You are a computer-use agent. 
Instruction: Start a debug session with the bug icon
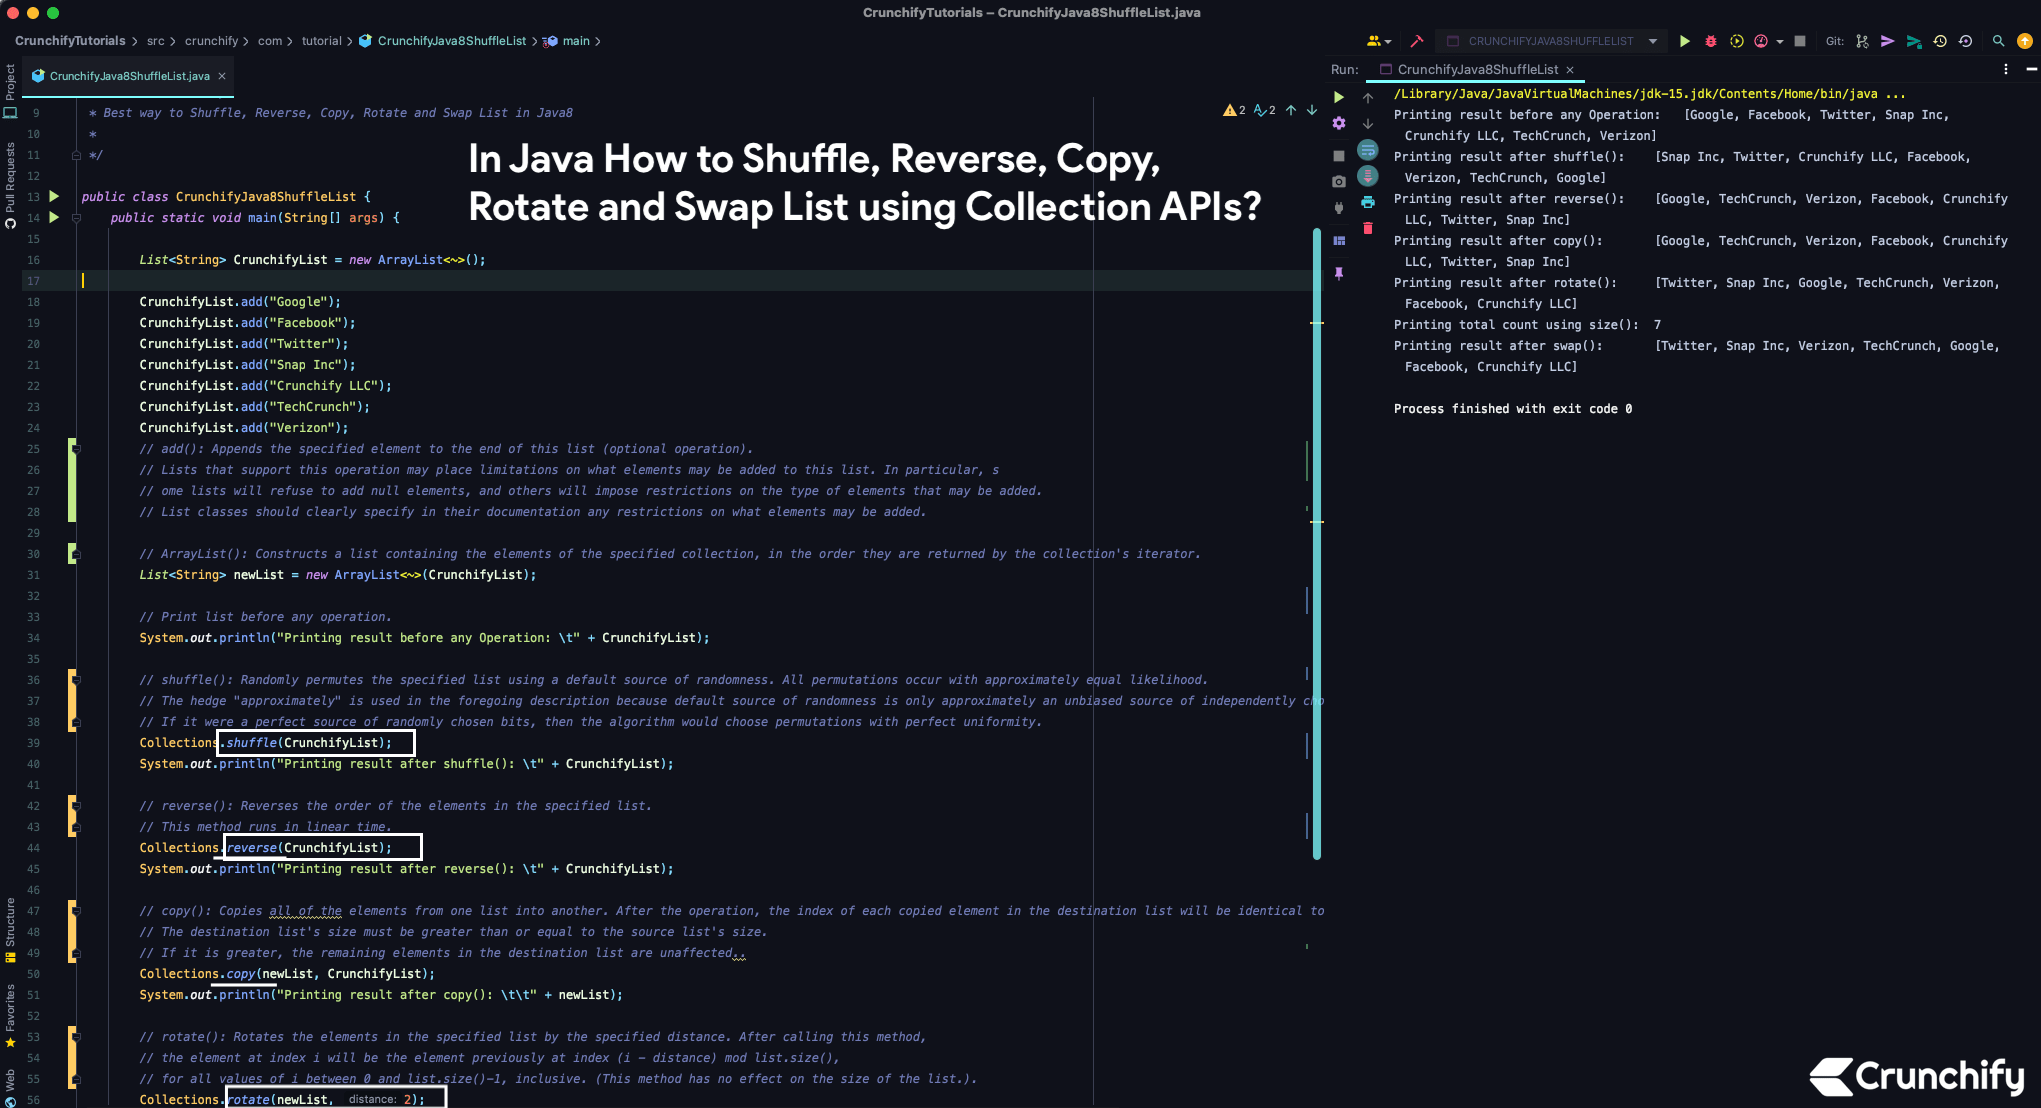[x=1710, y=41]
